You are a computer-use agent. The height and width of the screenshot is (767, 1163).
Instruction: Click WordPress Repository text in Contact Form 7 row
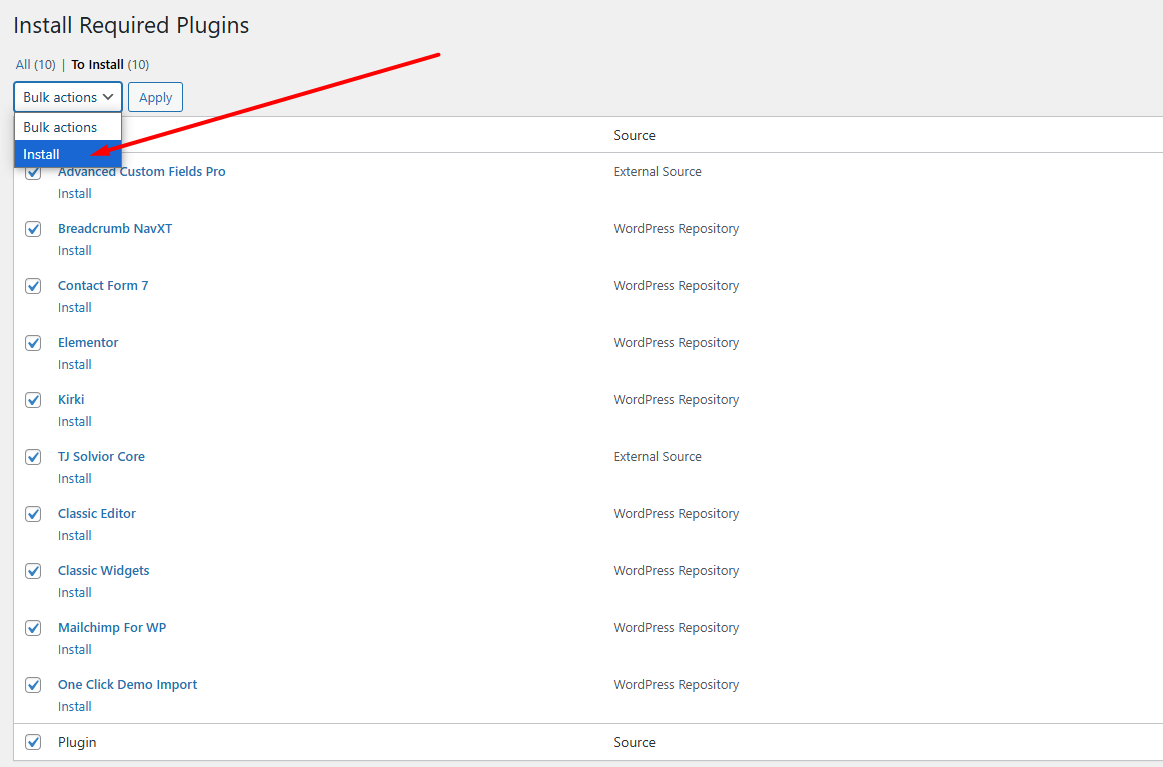676,286
